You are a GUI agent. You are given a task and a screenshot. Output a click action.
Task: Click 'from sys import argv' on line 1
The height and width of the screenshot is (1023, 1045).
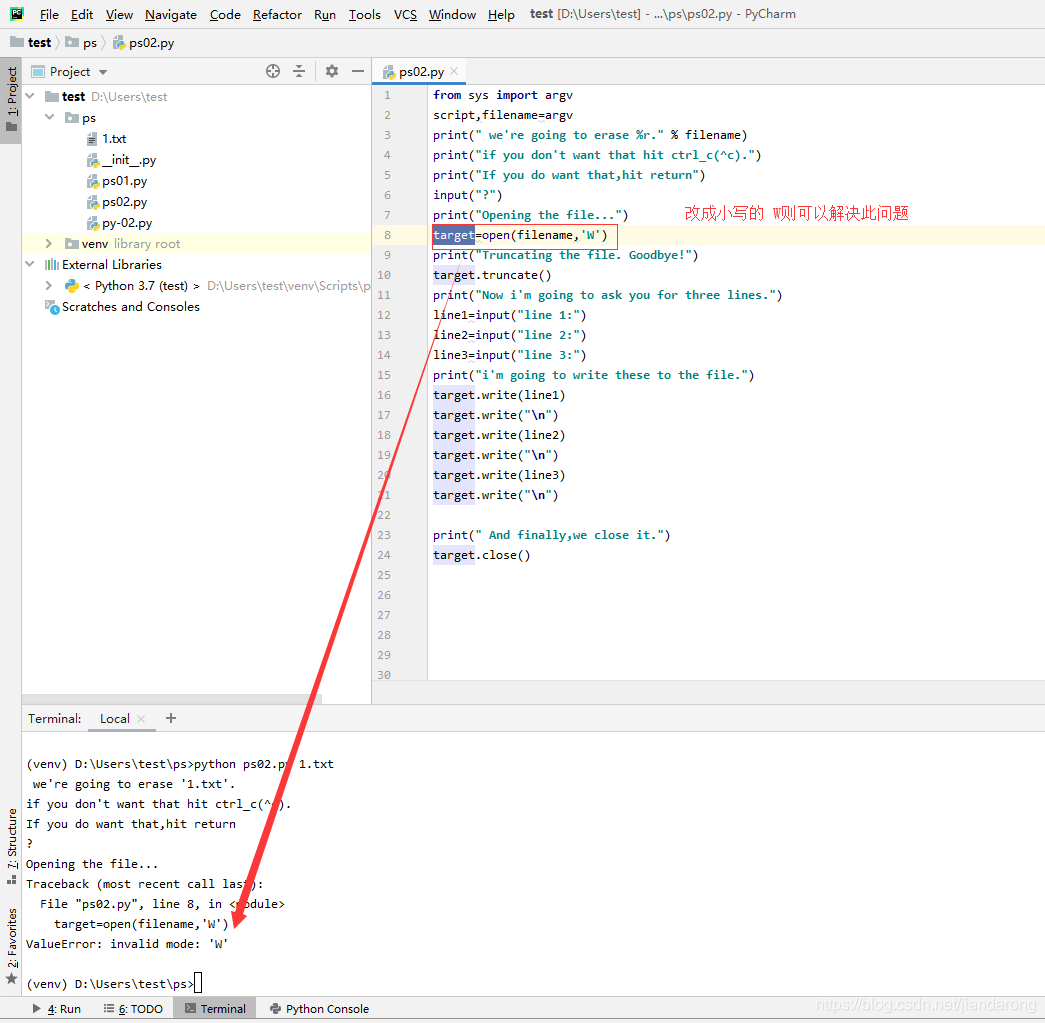click(x=503, y=95)
